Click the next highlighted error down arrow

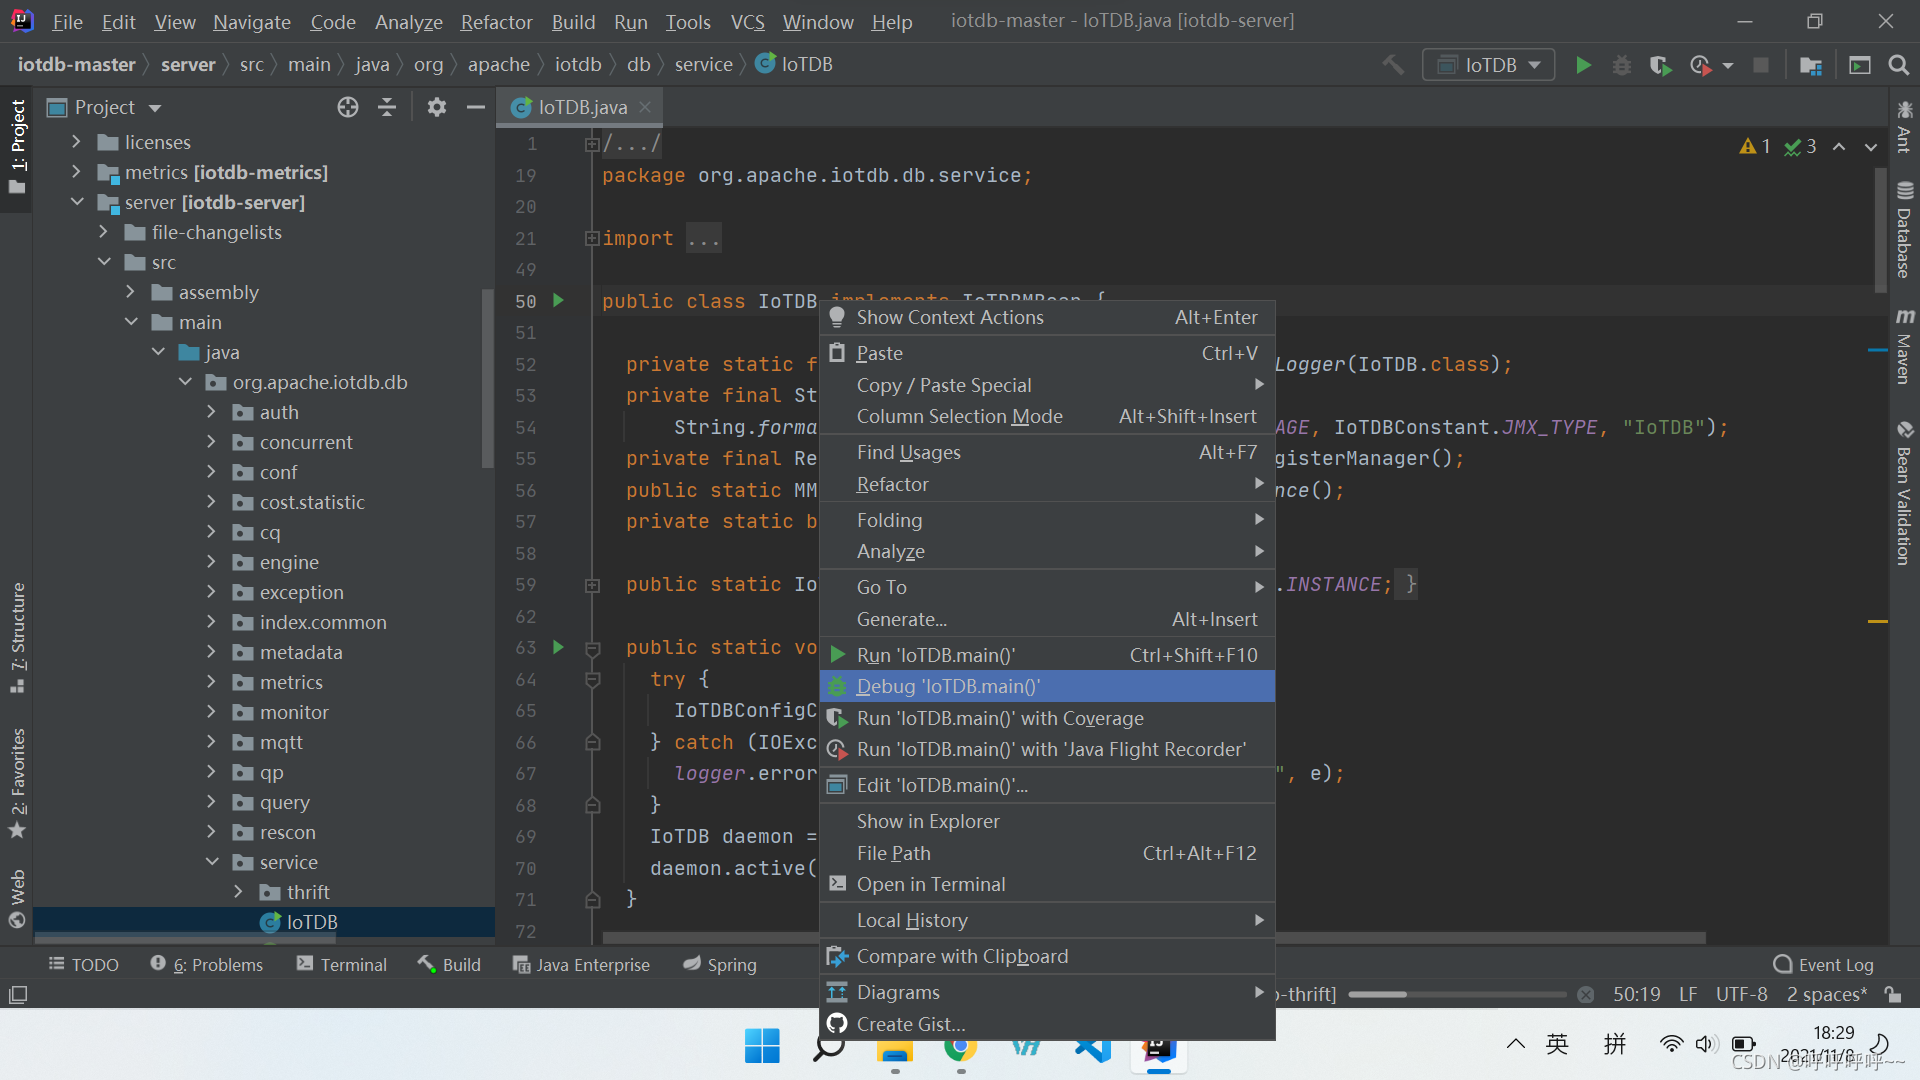[x=1870, y=147]
